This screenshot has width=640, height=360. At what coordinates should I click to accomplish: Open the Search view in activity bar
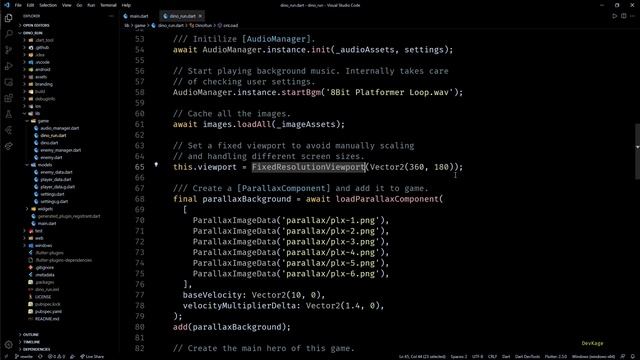(x=9, y=34)
